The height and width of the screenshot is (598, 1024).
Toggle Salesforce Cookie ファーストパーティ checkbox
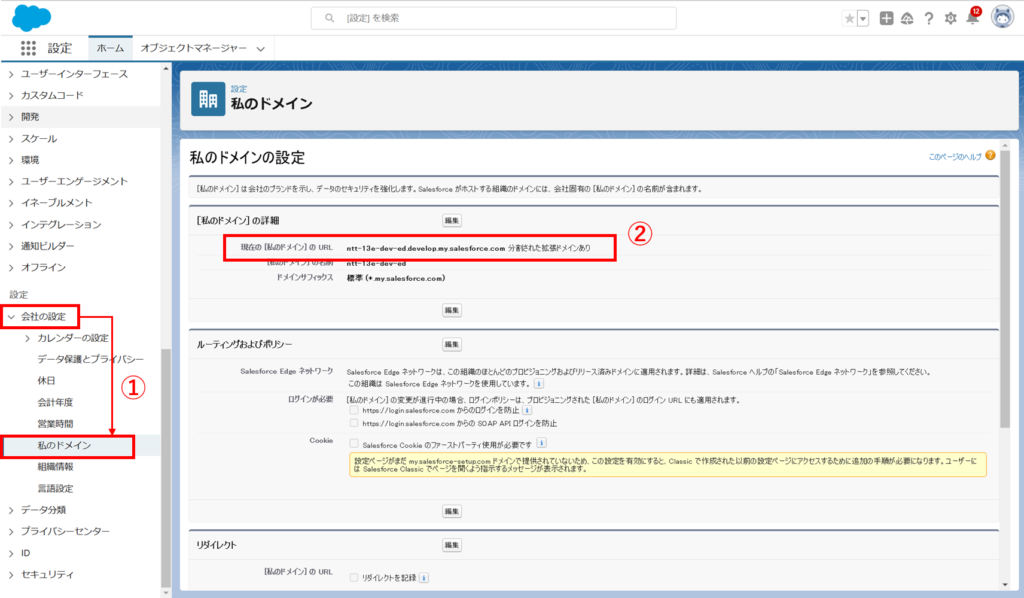point(354,443)
